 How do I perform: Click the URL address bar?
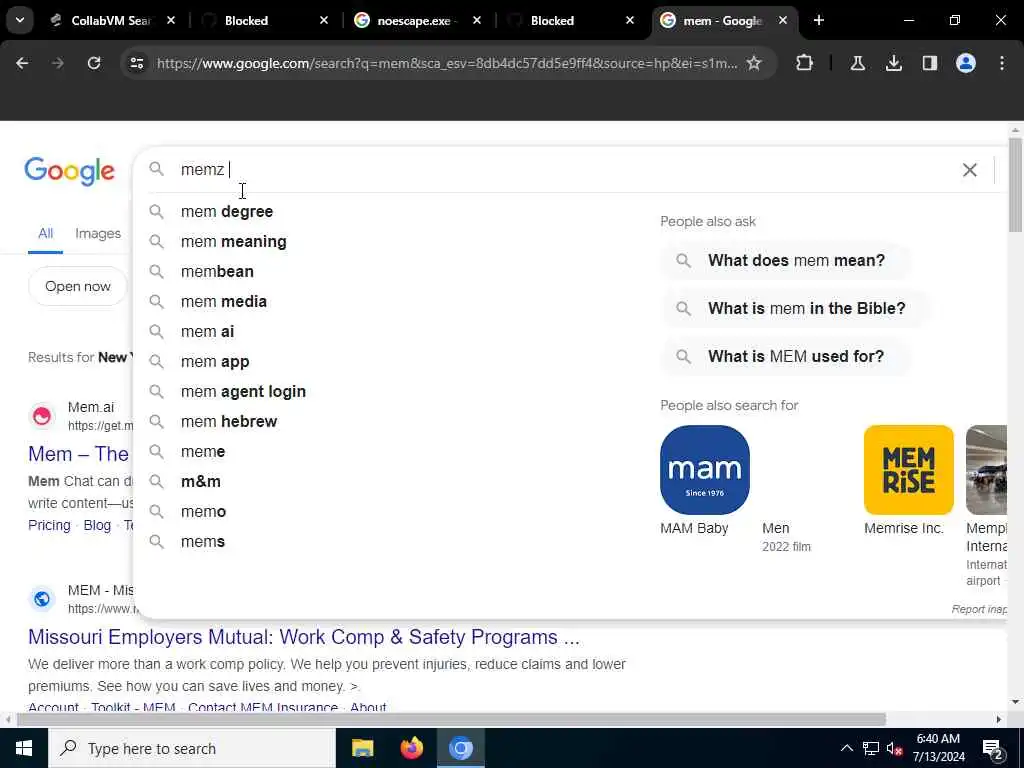tap(446, 63)
